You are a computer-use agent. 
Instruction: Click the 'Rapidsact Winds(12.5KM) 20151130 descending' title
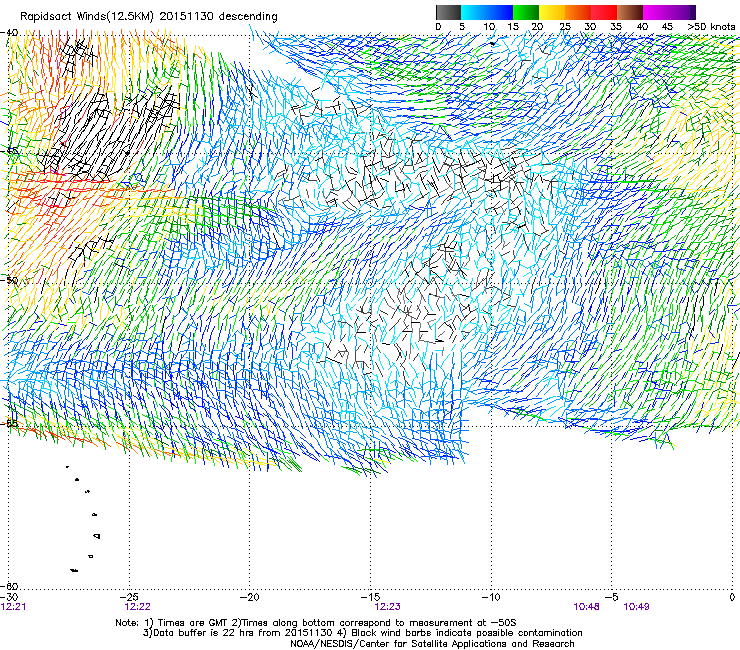click(149, 17)
